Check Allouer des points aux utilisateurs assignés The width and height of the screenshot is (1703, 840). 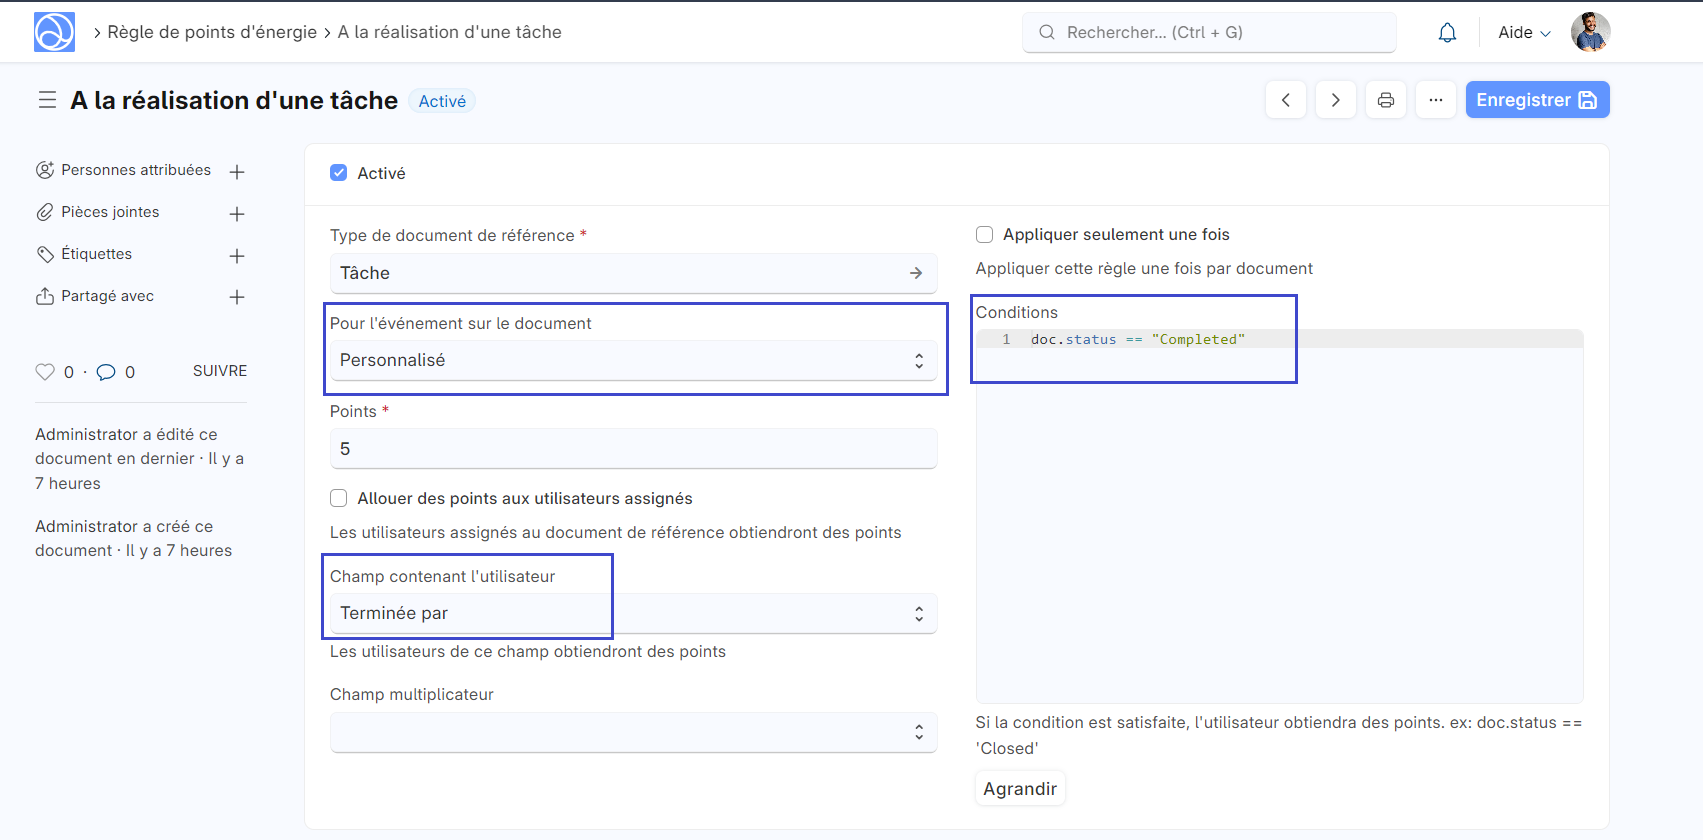[x=339, y=498]
